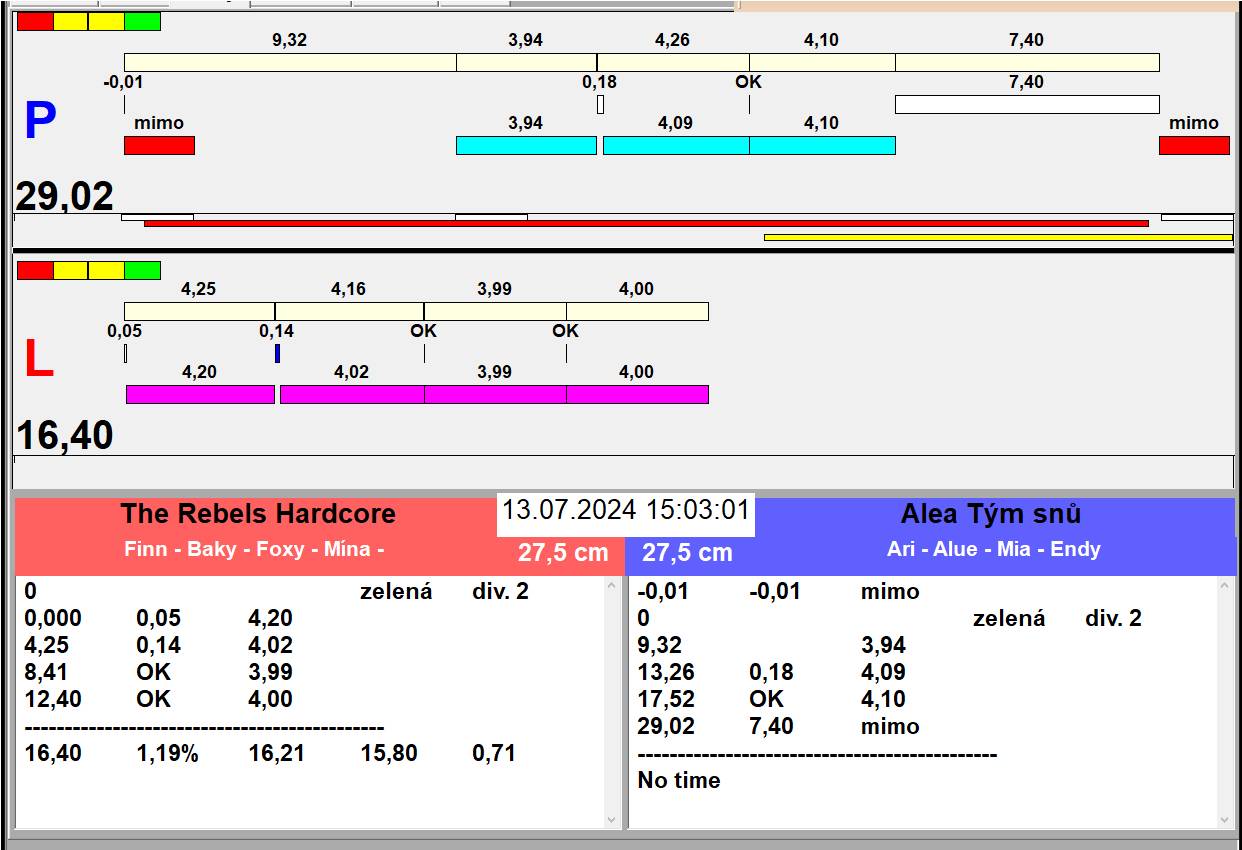Viewport: 1242px width, 850px height.
Task: Click the red start light in lane L
Action: tap(35, 270)
